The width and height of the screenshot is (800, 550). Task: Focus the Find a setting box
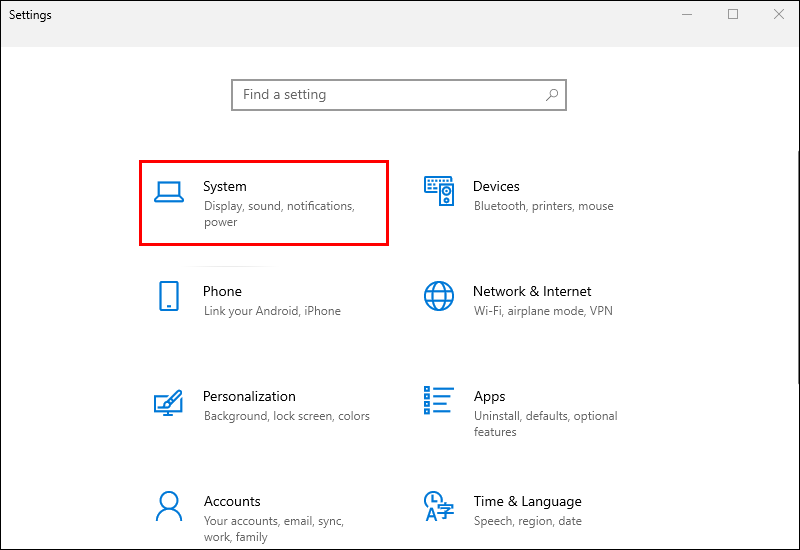[x=390, y=95]
